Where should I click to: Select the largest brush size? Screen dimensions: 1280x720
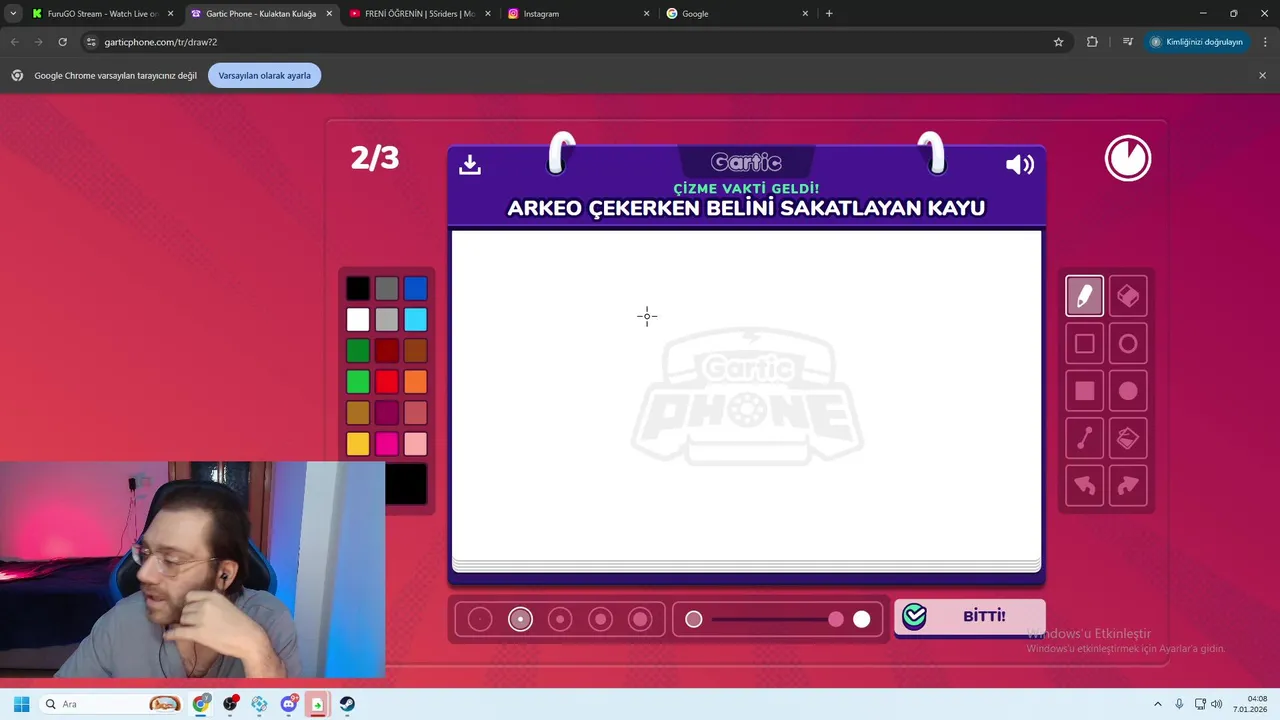click(x=640, y=619)
